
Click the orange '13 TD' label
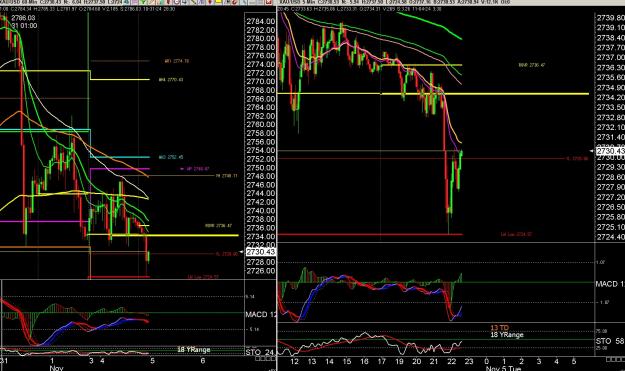coord(499,328)
